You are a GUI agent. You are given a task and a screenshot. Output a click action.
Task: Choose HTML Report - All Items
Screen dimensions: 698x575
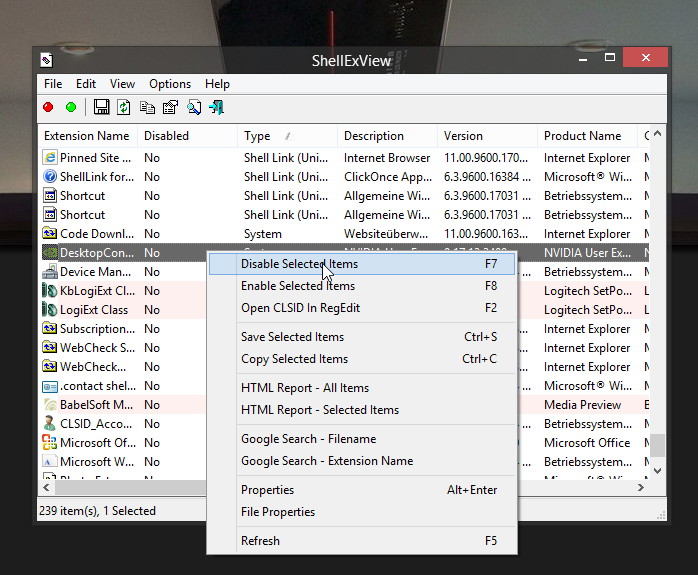[362, 388]
